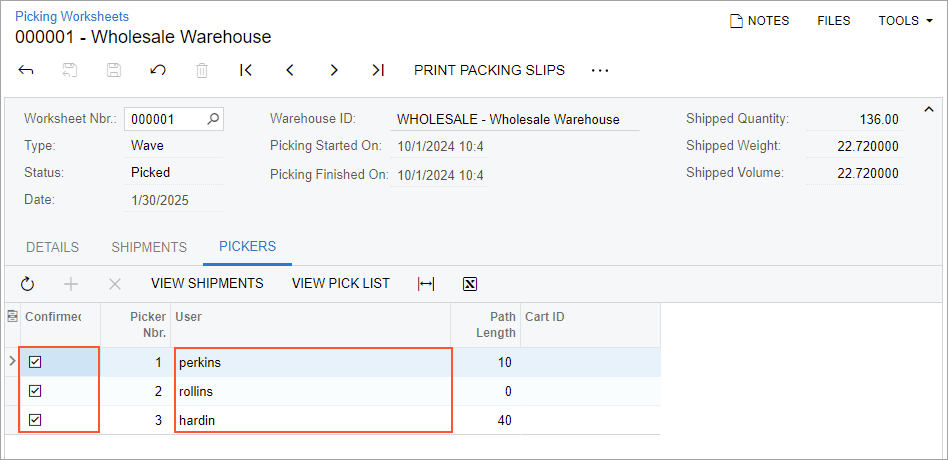Screen dimensions: 948x460
Task: Click the Worksheet Nbr. input field
Action: [165, 119]
